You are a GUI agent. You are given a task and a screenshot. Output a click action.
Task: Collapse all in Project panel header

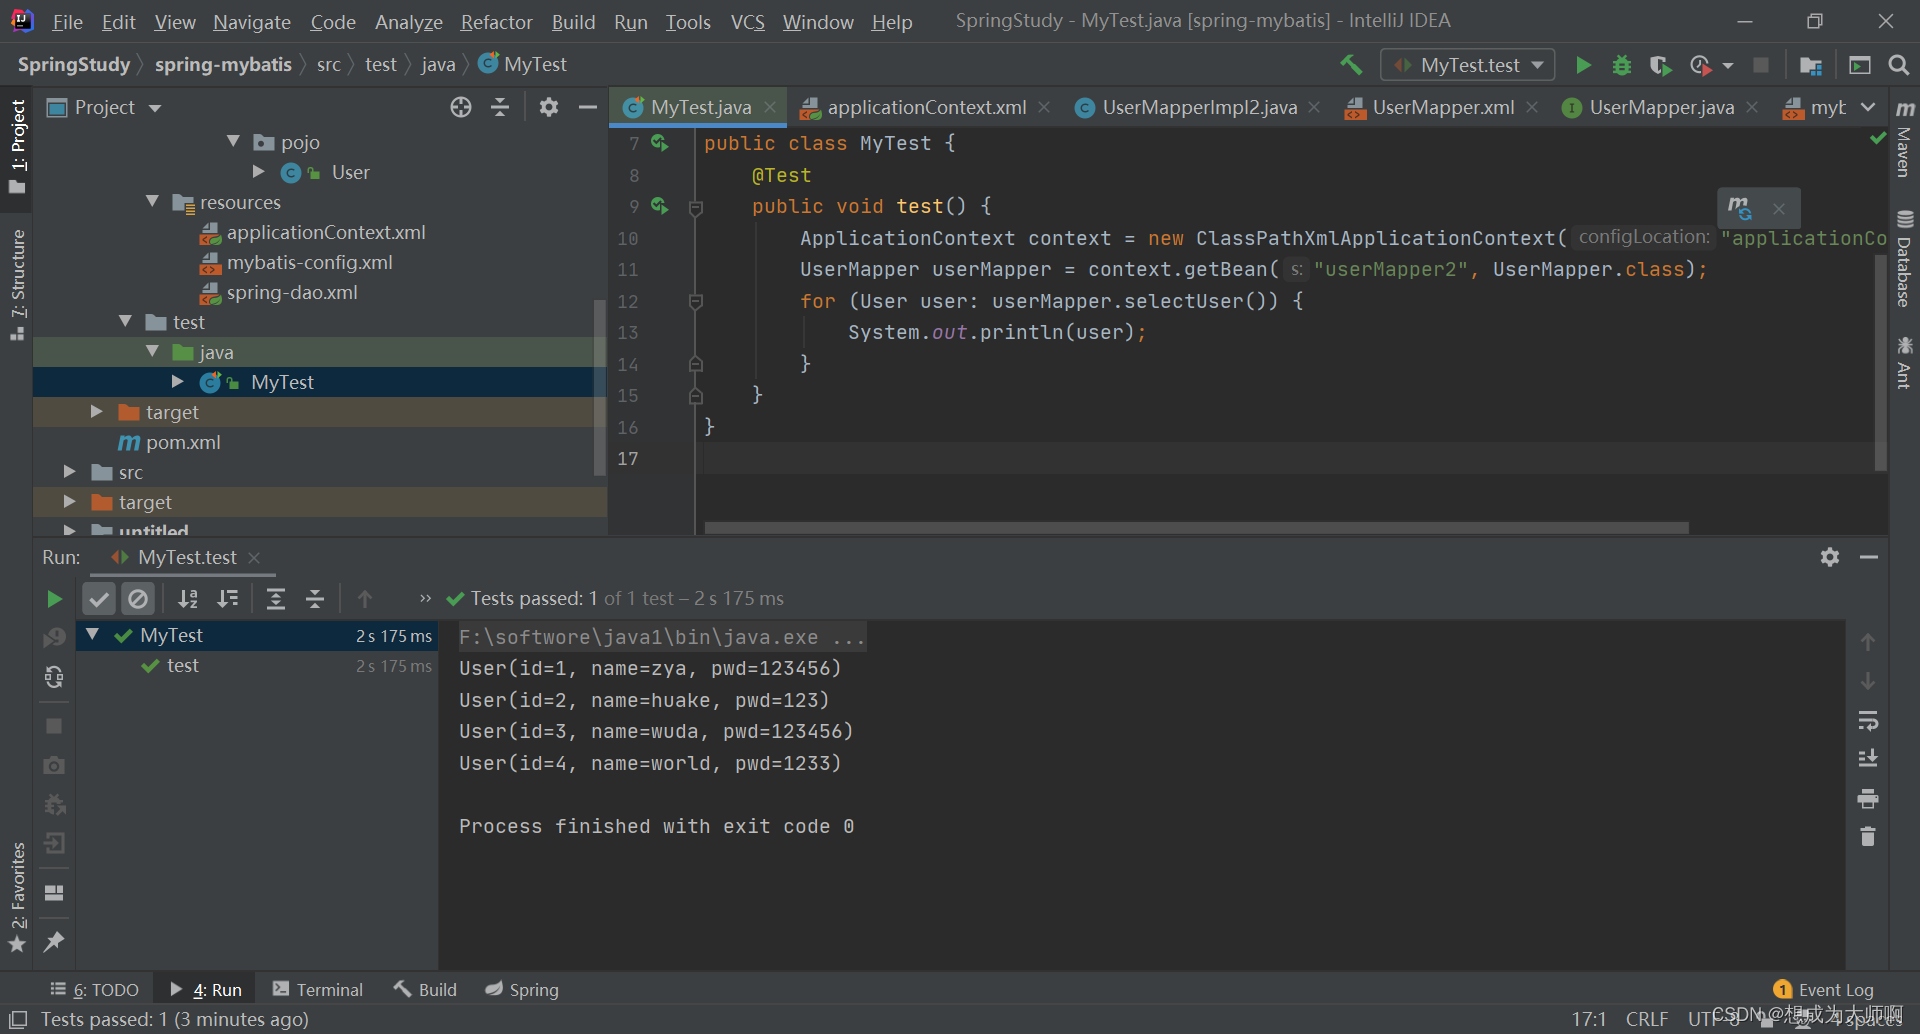click(500, 107)
